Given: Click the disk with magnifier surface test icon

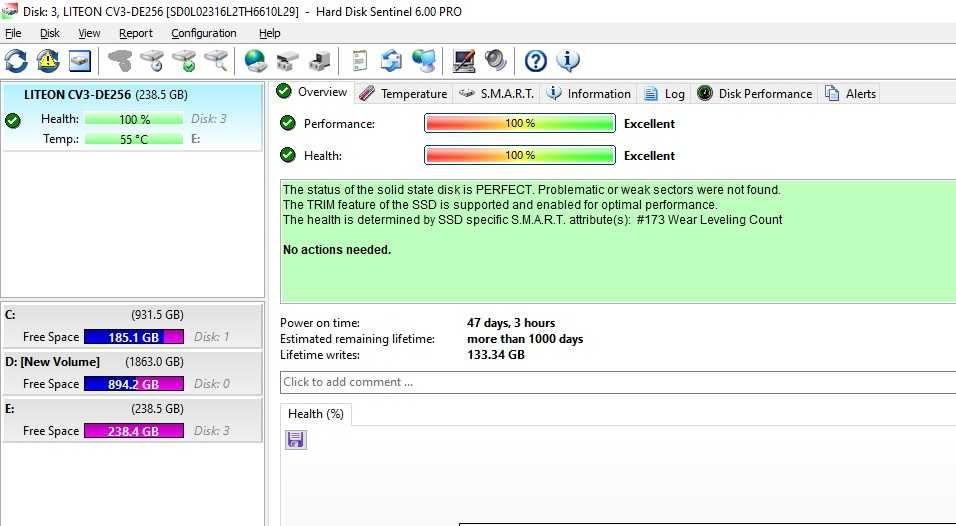Looking at the screenshot, I should point(216,61).
